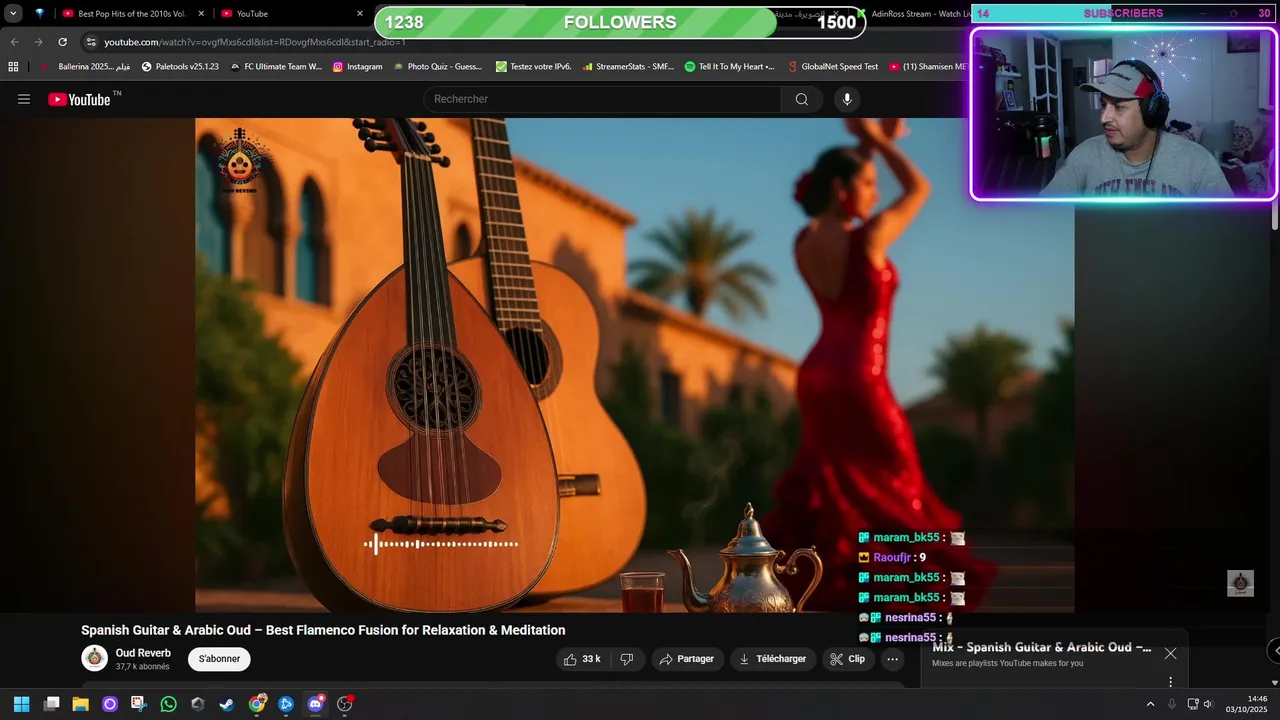Open Steam from the taskbar
Viewport: 1280px width, 720px height.
227,704
